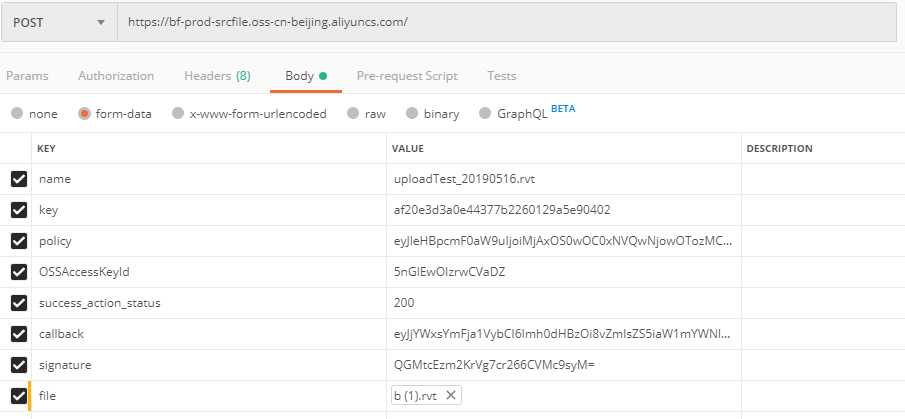Viewport: 905px width, 419px height.
Task: Click the request URL field
Action: [510, 22]
